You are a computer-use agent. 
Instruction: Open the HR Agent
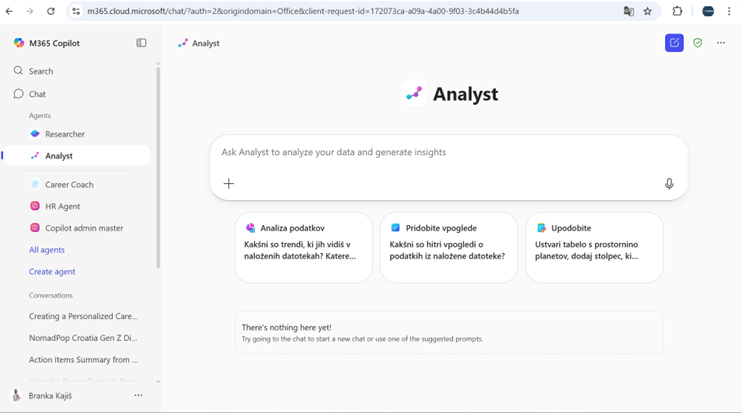point(62,206)
